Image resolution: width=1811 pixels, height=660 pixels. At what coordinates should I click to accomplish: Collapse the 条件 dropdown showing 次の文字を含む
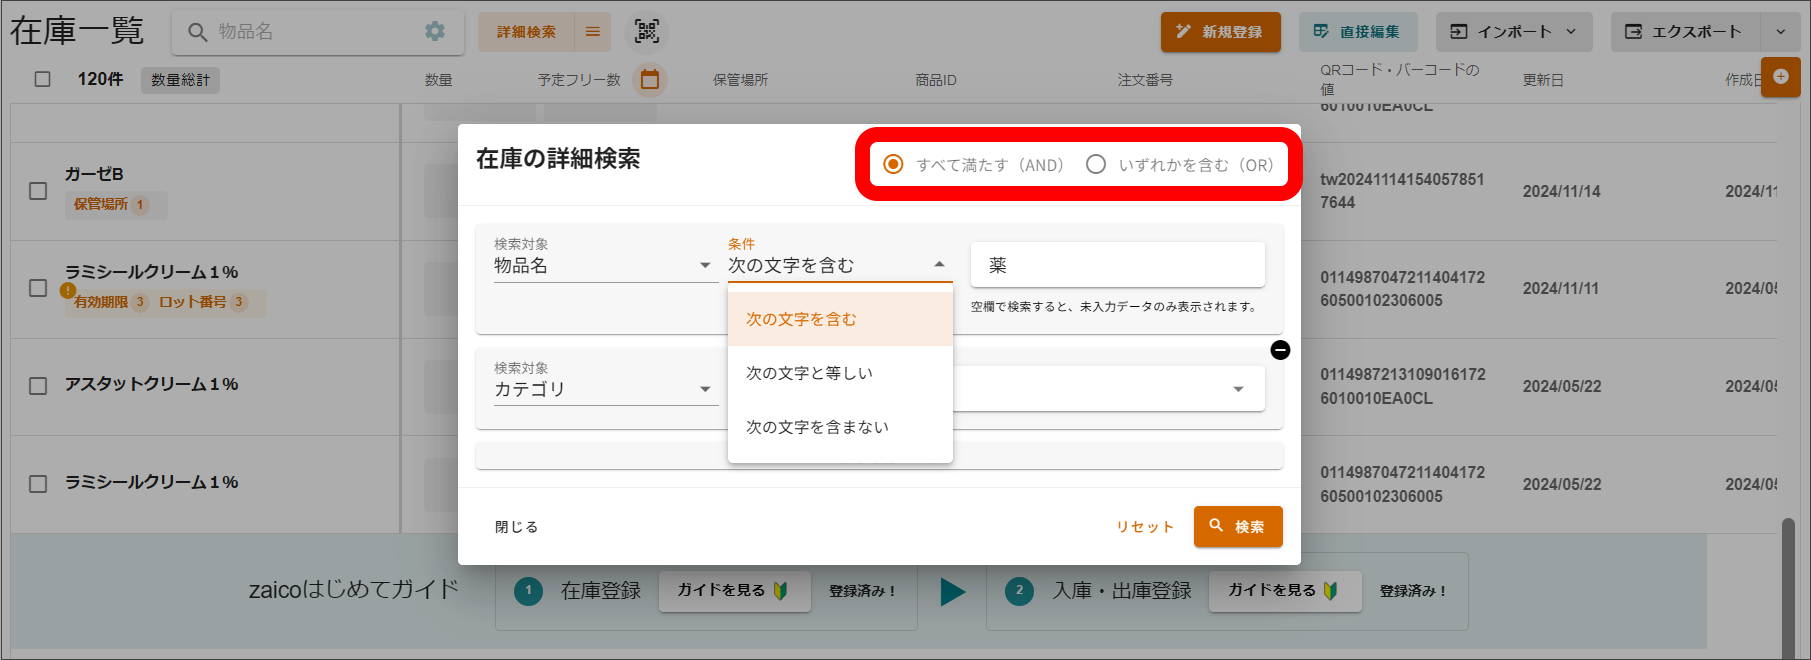point(838,266)
